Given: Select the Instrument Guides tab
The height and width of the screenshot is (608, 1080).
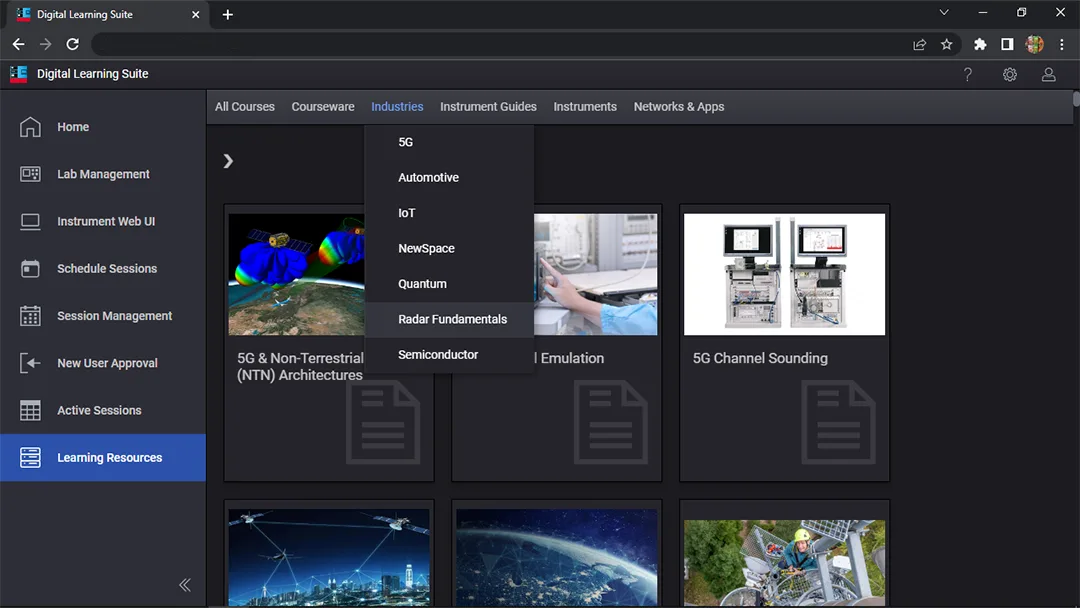Looking at the screenshot, I should (x=488, y=107).
